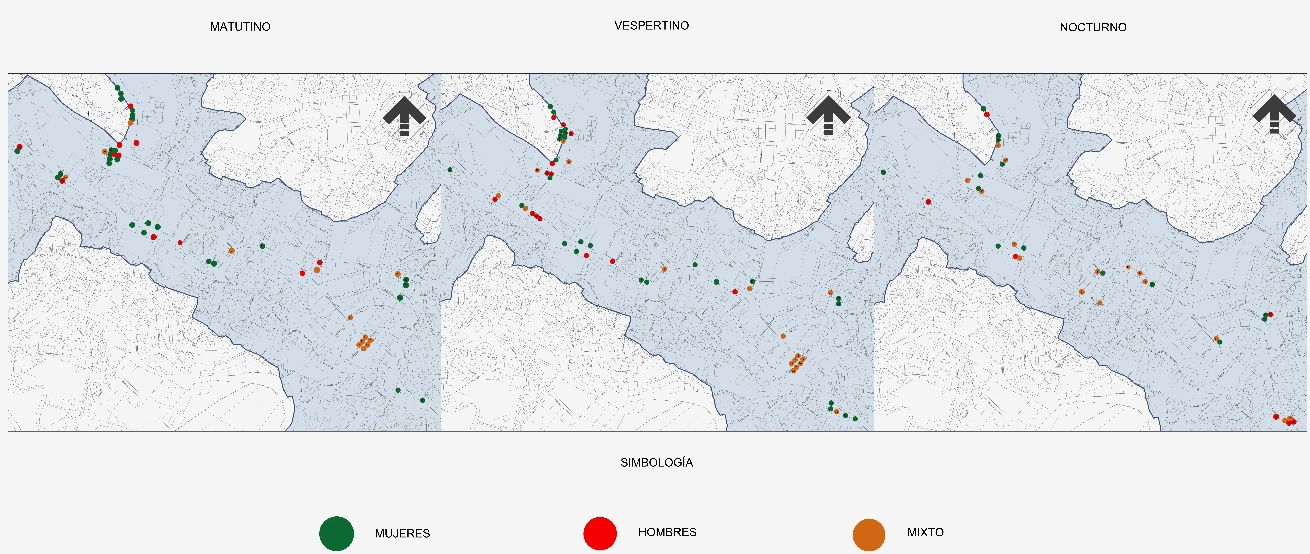Click the NOCTURNO map title
The height and width of the screenshot is (554, 1310).
pyautogui.click(x=1093, y=27)
